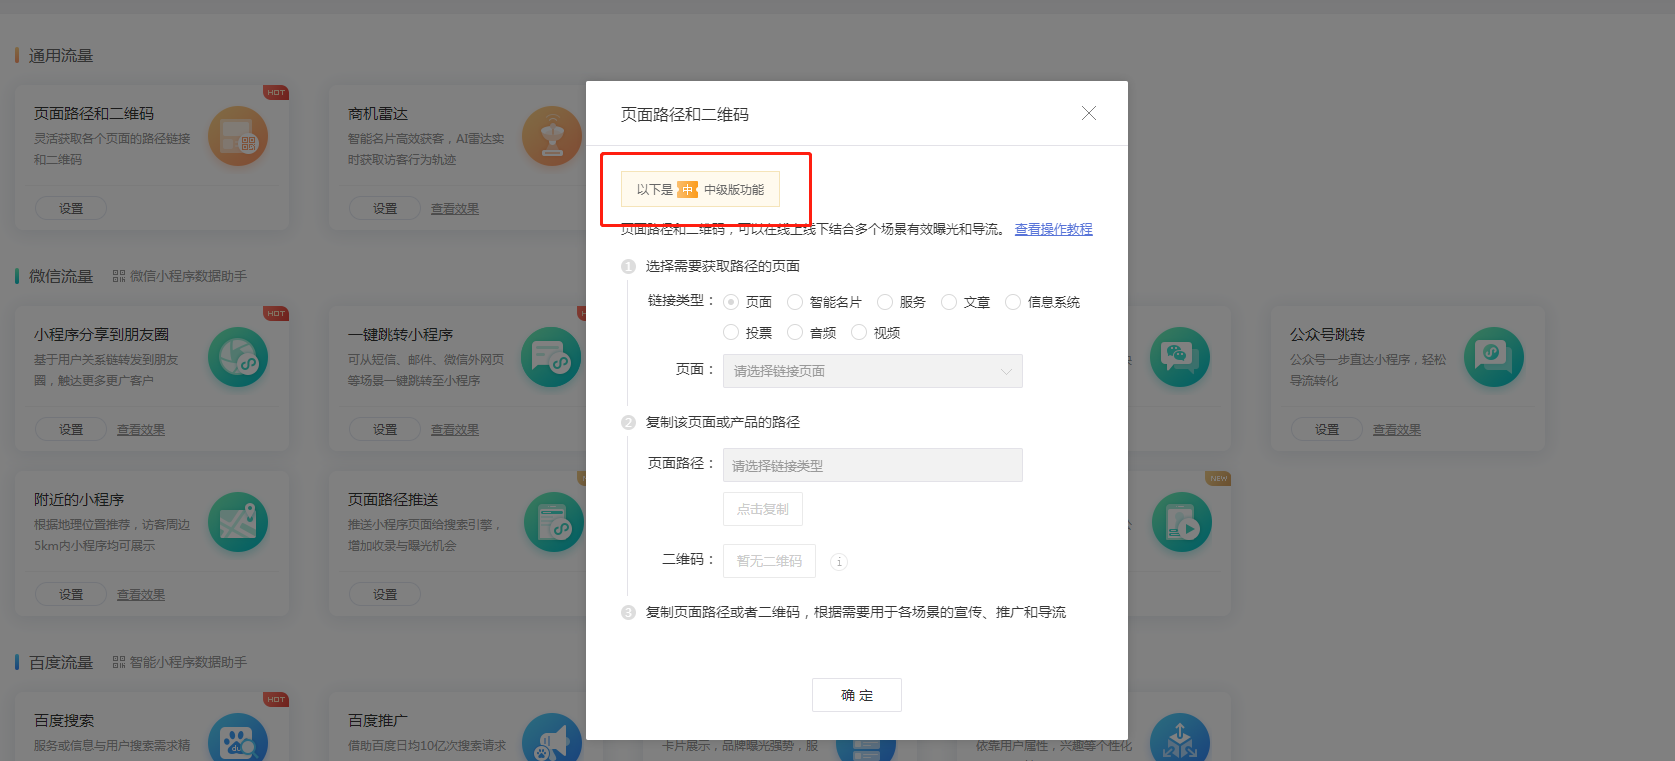The height and width of the screenshot is (761, 1675).
Task: Click the 小程序分享到朋友圈 card icon
Action: tap(238, 357)
